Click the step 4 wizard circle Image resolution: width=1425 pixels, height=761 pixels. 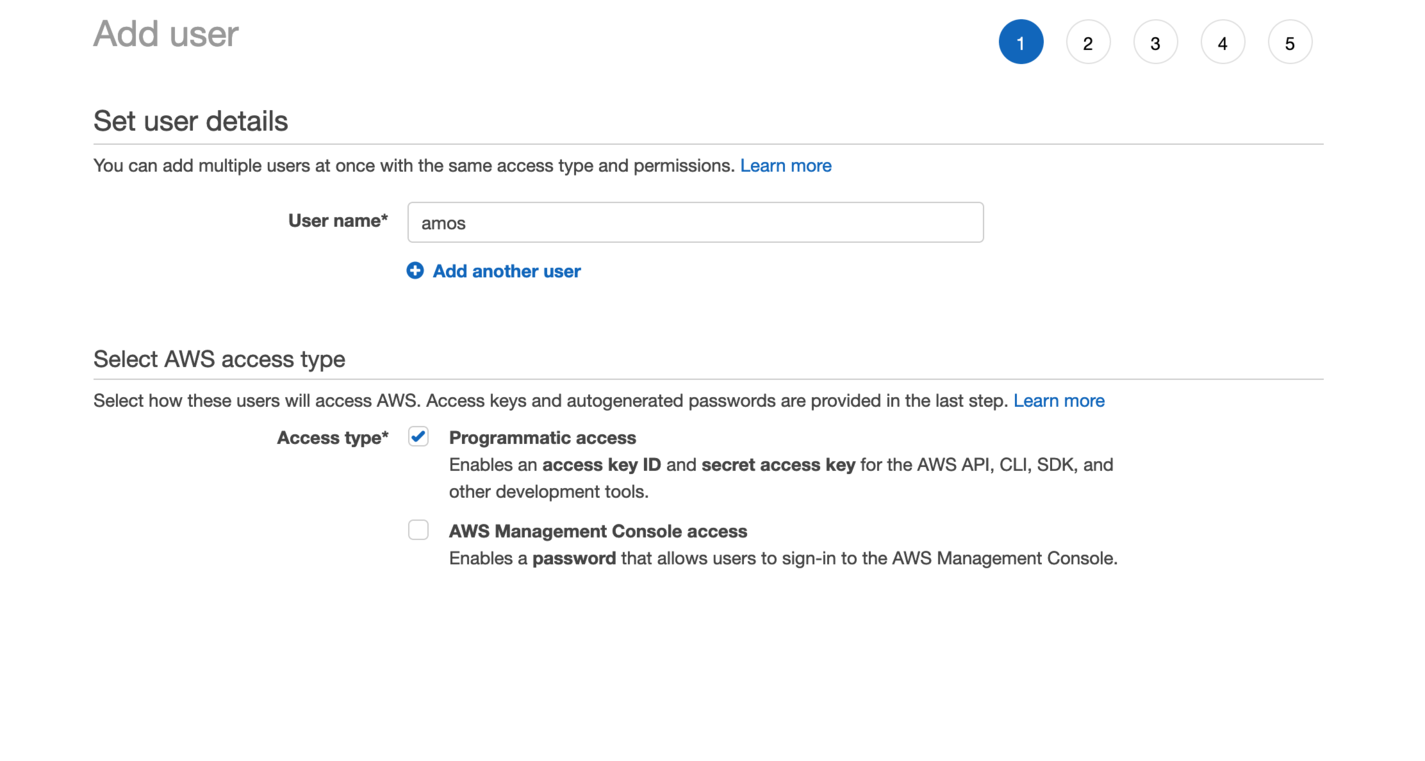1222,41
